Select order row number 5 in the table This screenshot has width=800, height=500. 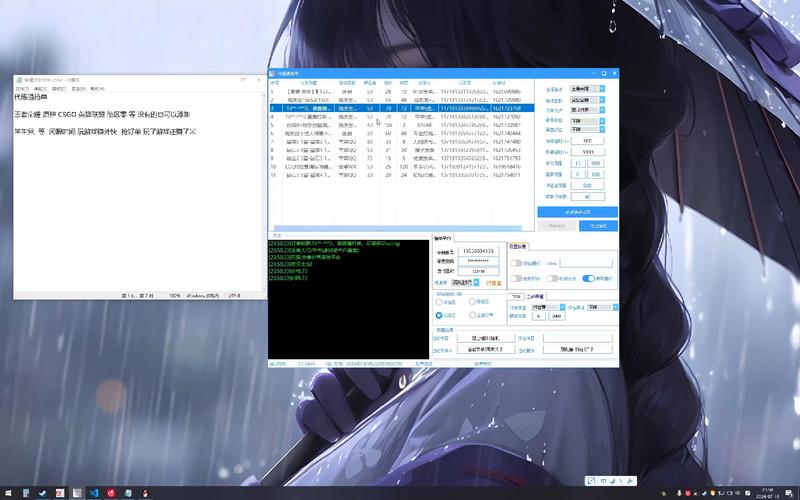pos(402,125)
